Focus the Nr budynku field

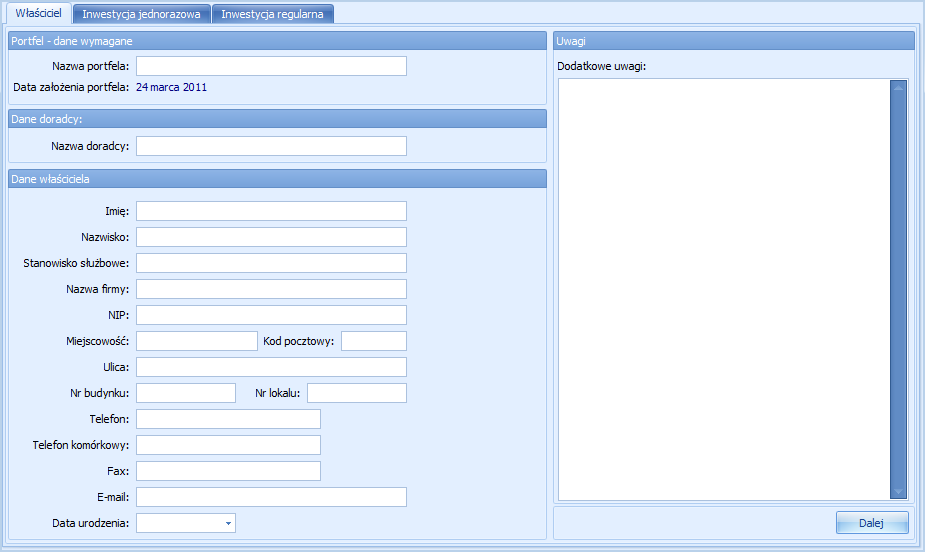(186, 393)
